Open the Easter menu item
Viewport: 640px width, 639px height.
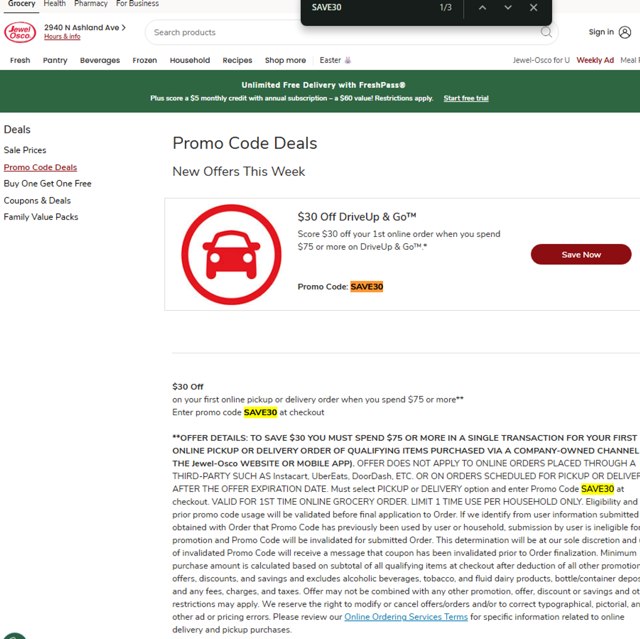tap(335, 60)
